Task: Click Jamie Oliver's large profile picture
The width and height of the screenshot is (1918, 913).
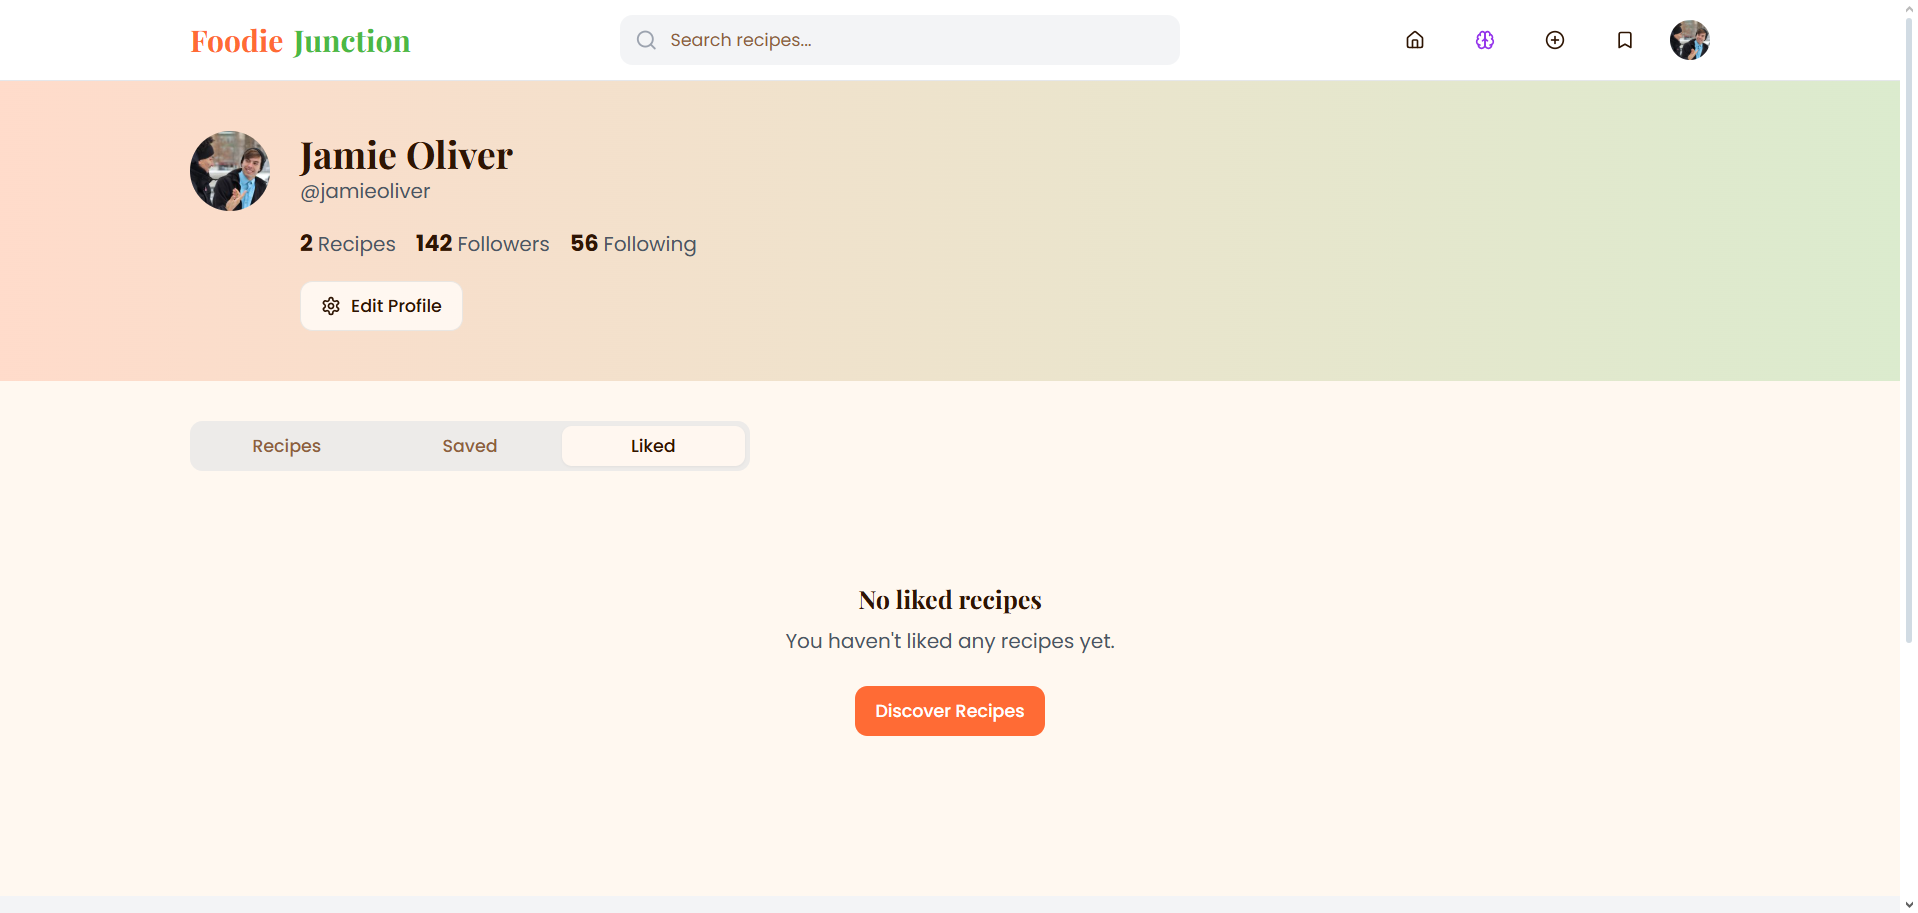Action: click(x=229, y=171)
